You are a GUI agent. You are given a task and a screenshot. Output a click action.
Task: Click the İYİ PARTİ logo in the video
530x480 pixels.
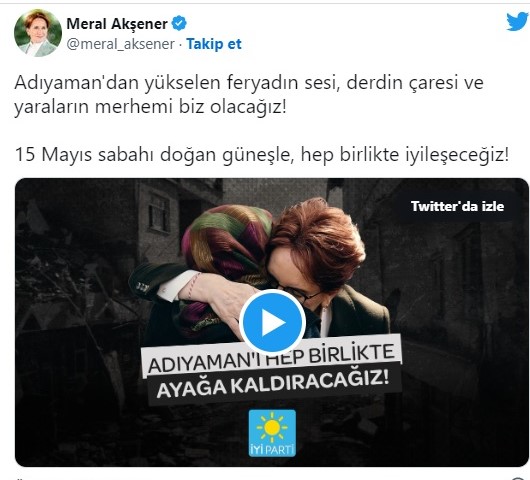click(x=272, y=433)
